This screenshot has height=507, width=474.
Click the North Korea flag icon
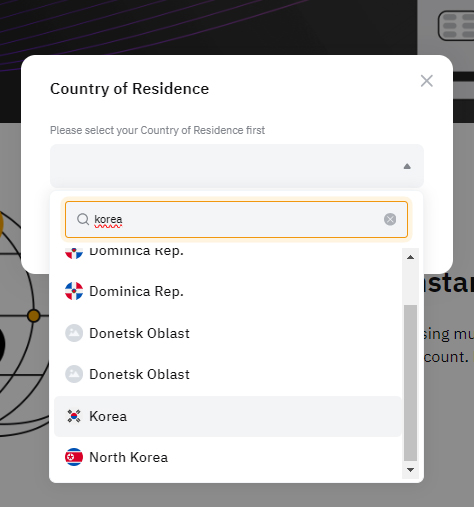pyautogui.click(x=74, y=457)
